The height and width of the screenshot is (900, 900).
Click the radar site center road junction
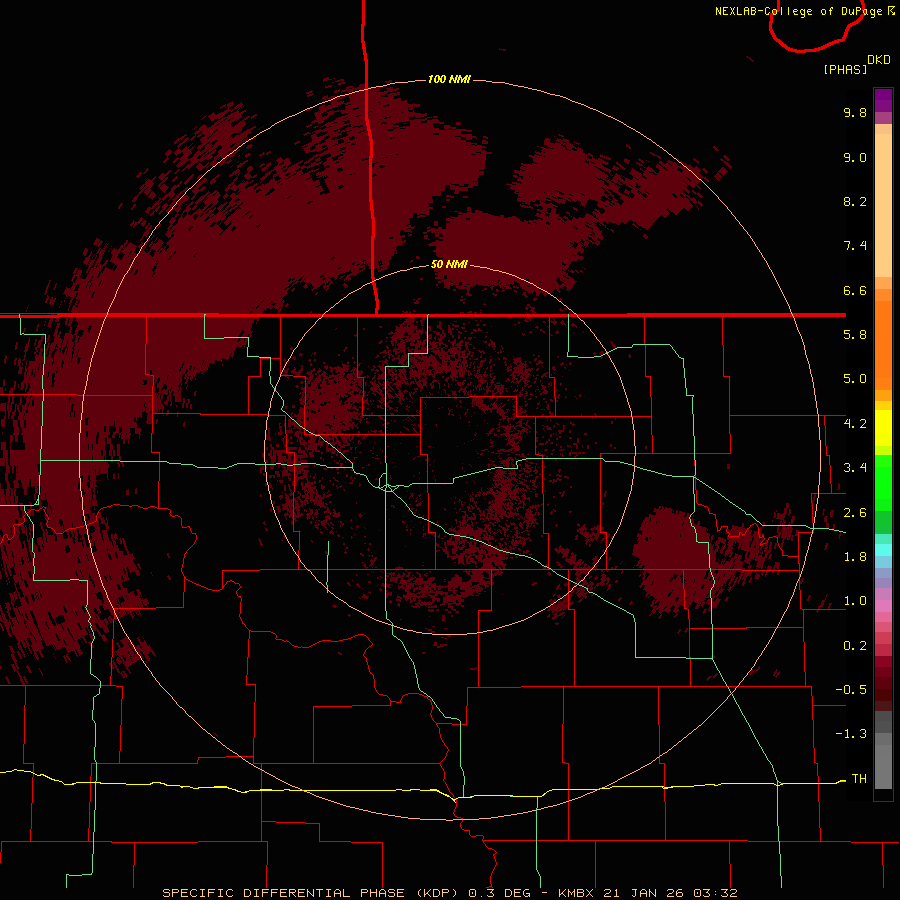coord(388,487)
